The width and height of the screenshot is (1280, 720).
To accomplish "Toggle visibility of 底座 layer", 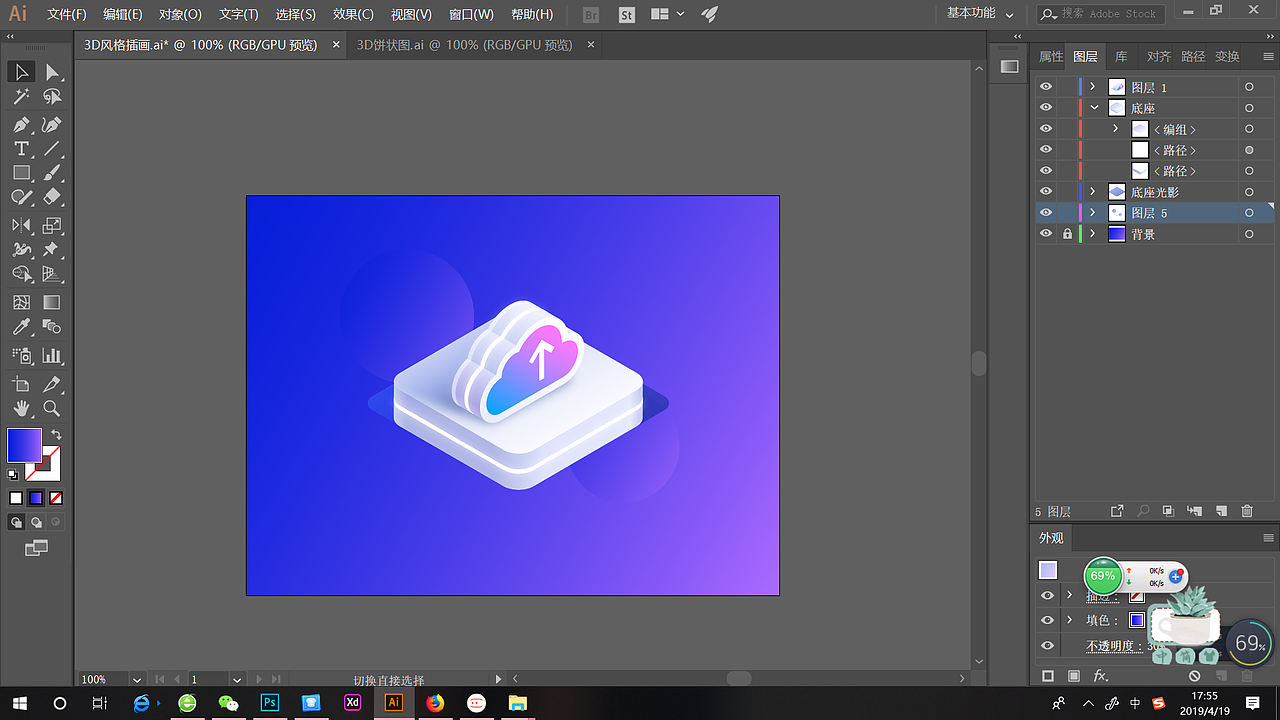I will [1046, 108].
